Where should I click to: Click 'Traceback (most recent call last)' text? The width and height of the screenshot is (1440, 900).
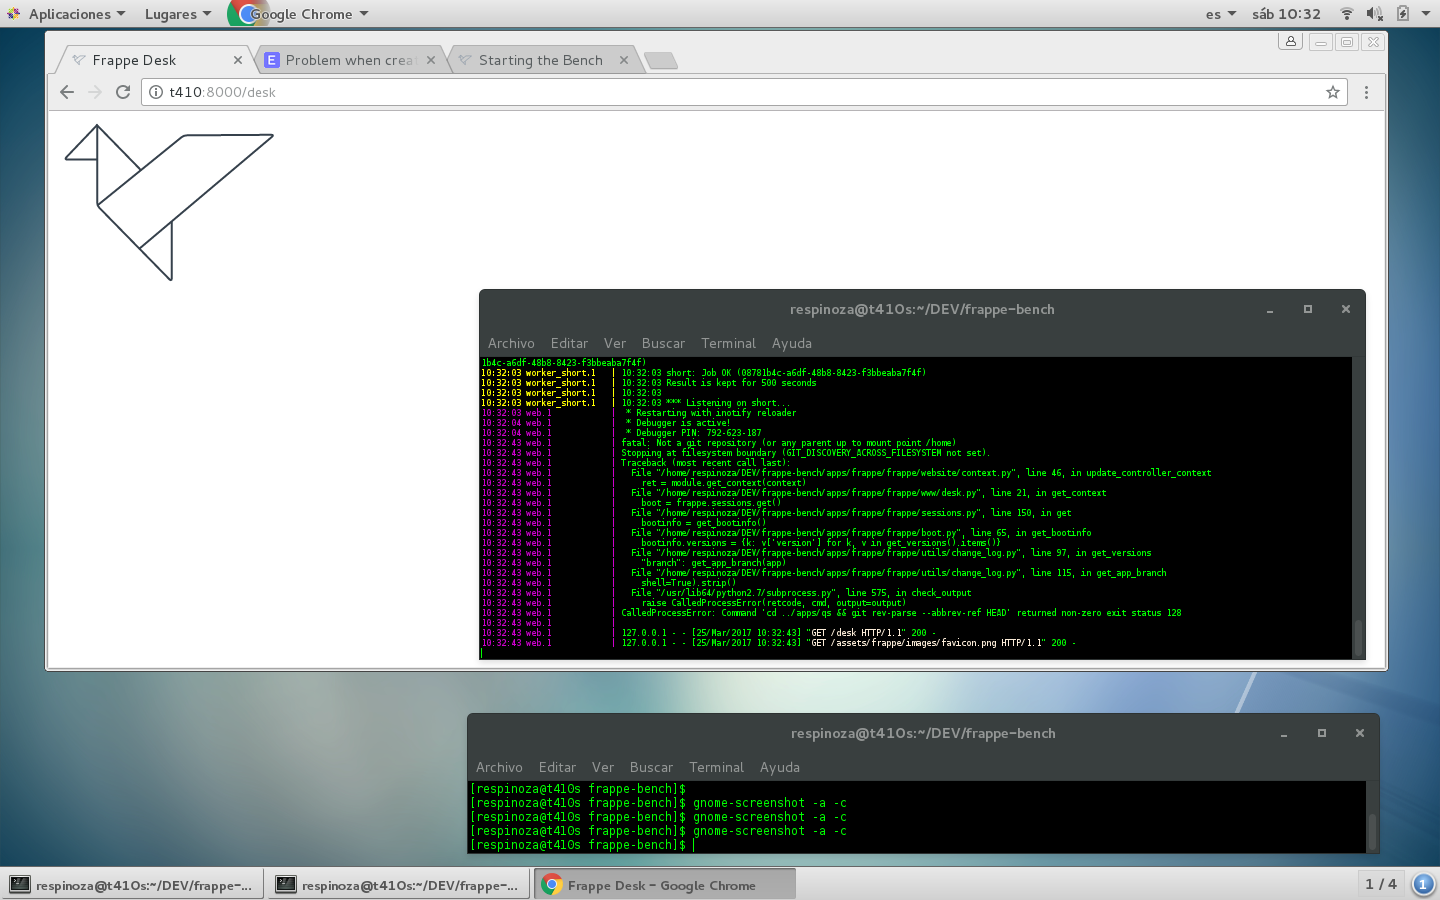click(x=705, y=463)
